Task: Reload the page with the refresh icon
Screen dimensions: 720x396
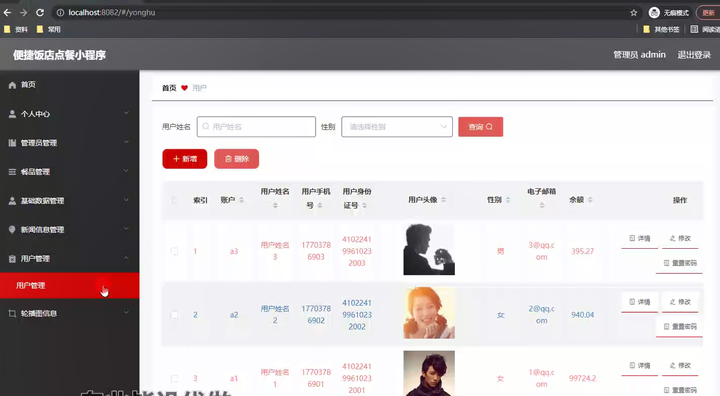Action: 40,13
